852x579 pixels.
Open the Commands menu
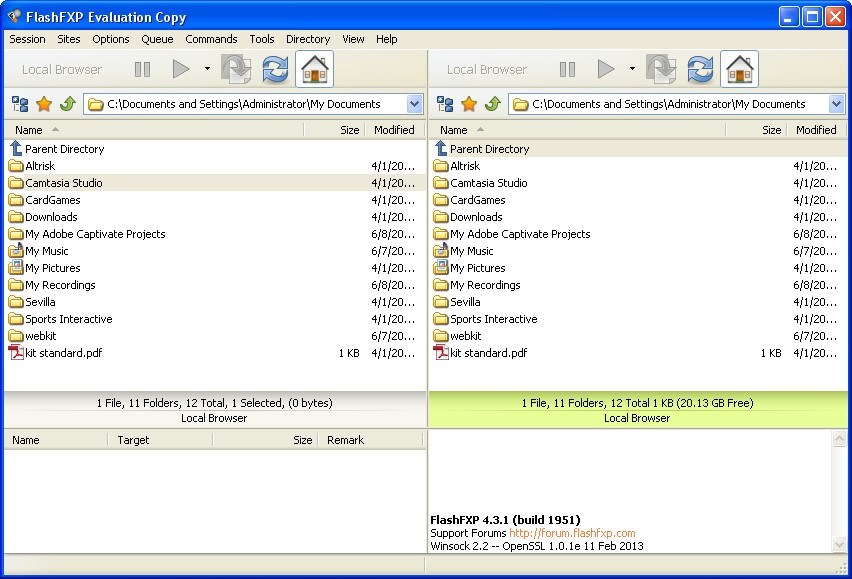click(211, 39)
